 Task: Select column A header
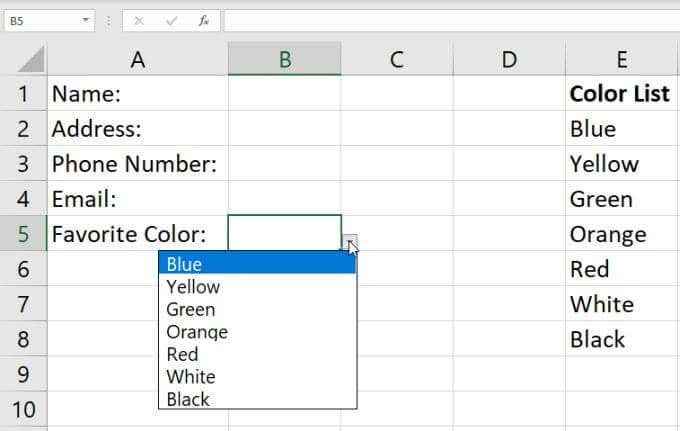pyautogui.click(x=138, y=60)
